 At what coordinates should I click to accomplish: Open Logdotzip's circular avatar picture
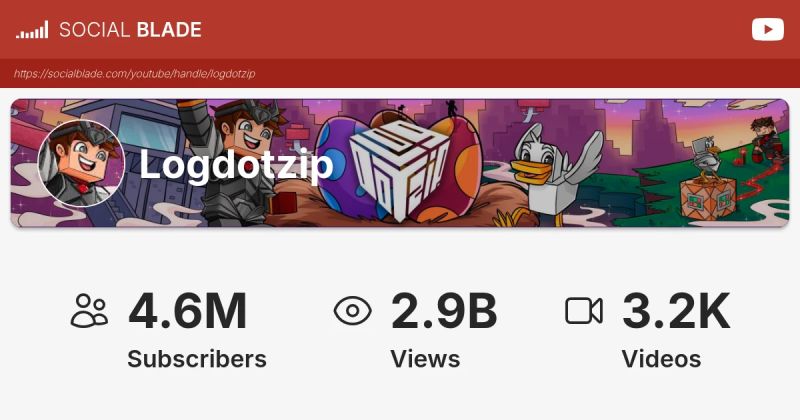click(x=81, y=163)
